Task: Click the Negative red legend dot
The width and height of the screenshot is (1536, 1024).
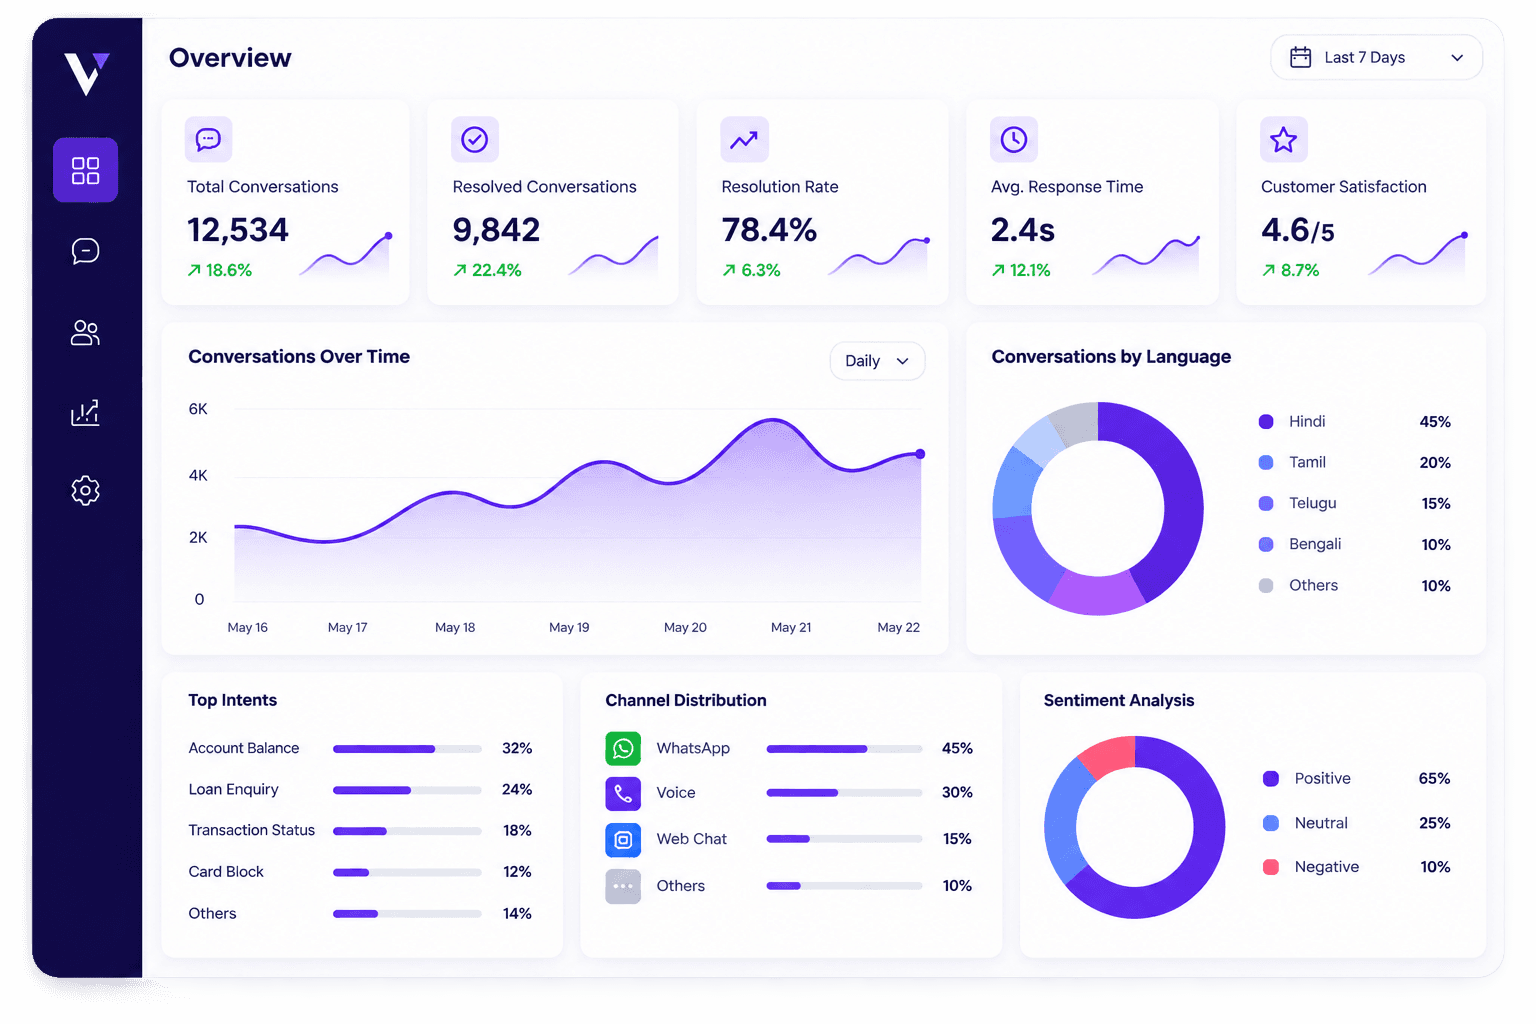Action: click(1271, 867)
